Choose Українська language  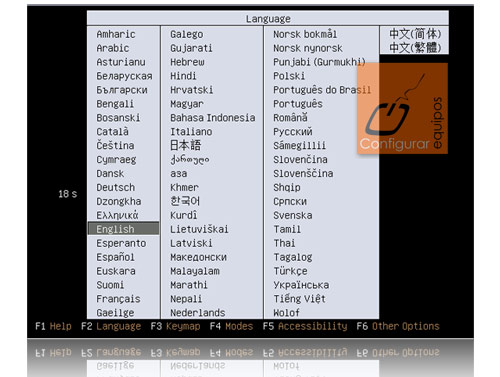point(301,285)
